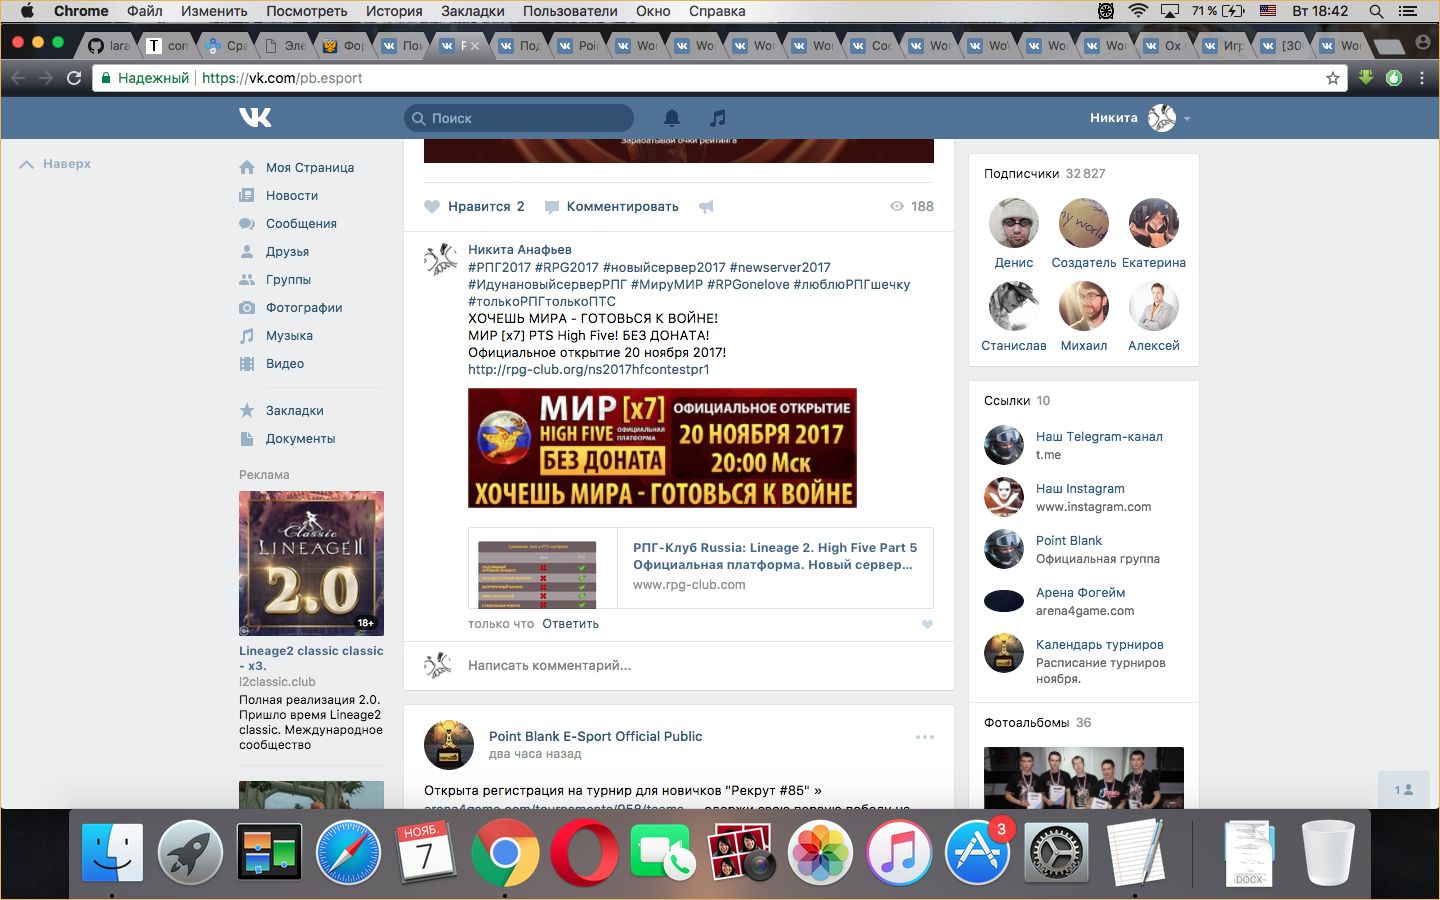Open Finder from the Dock
This screenshot has width=1440, height=900.
point(112,852)
